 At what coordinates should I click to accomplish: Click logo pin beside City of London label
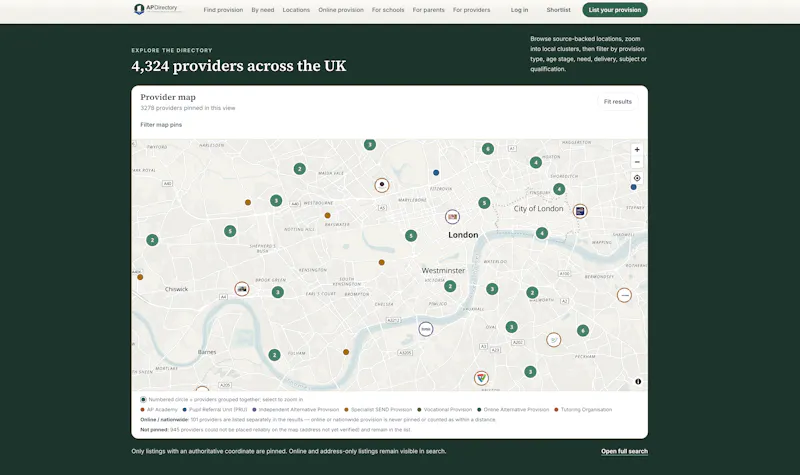click(x=580, y=211)
